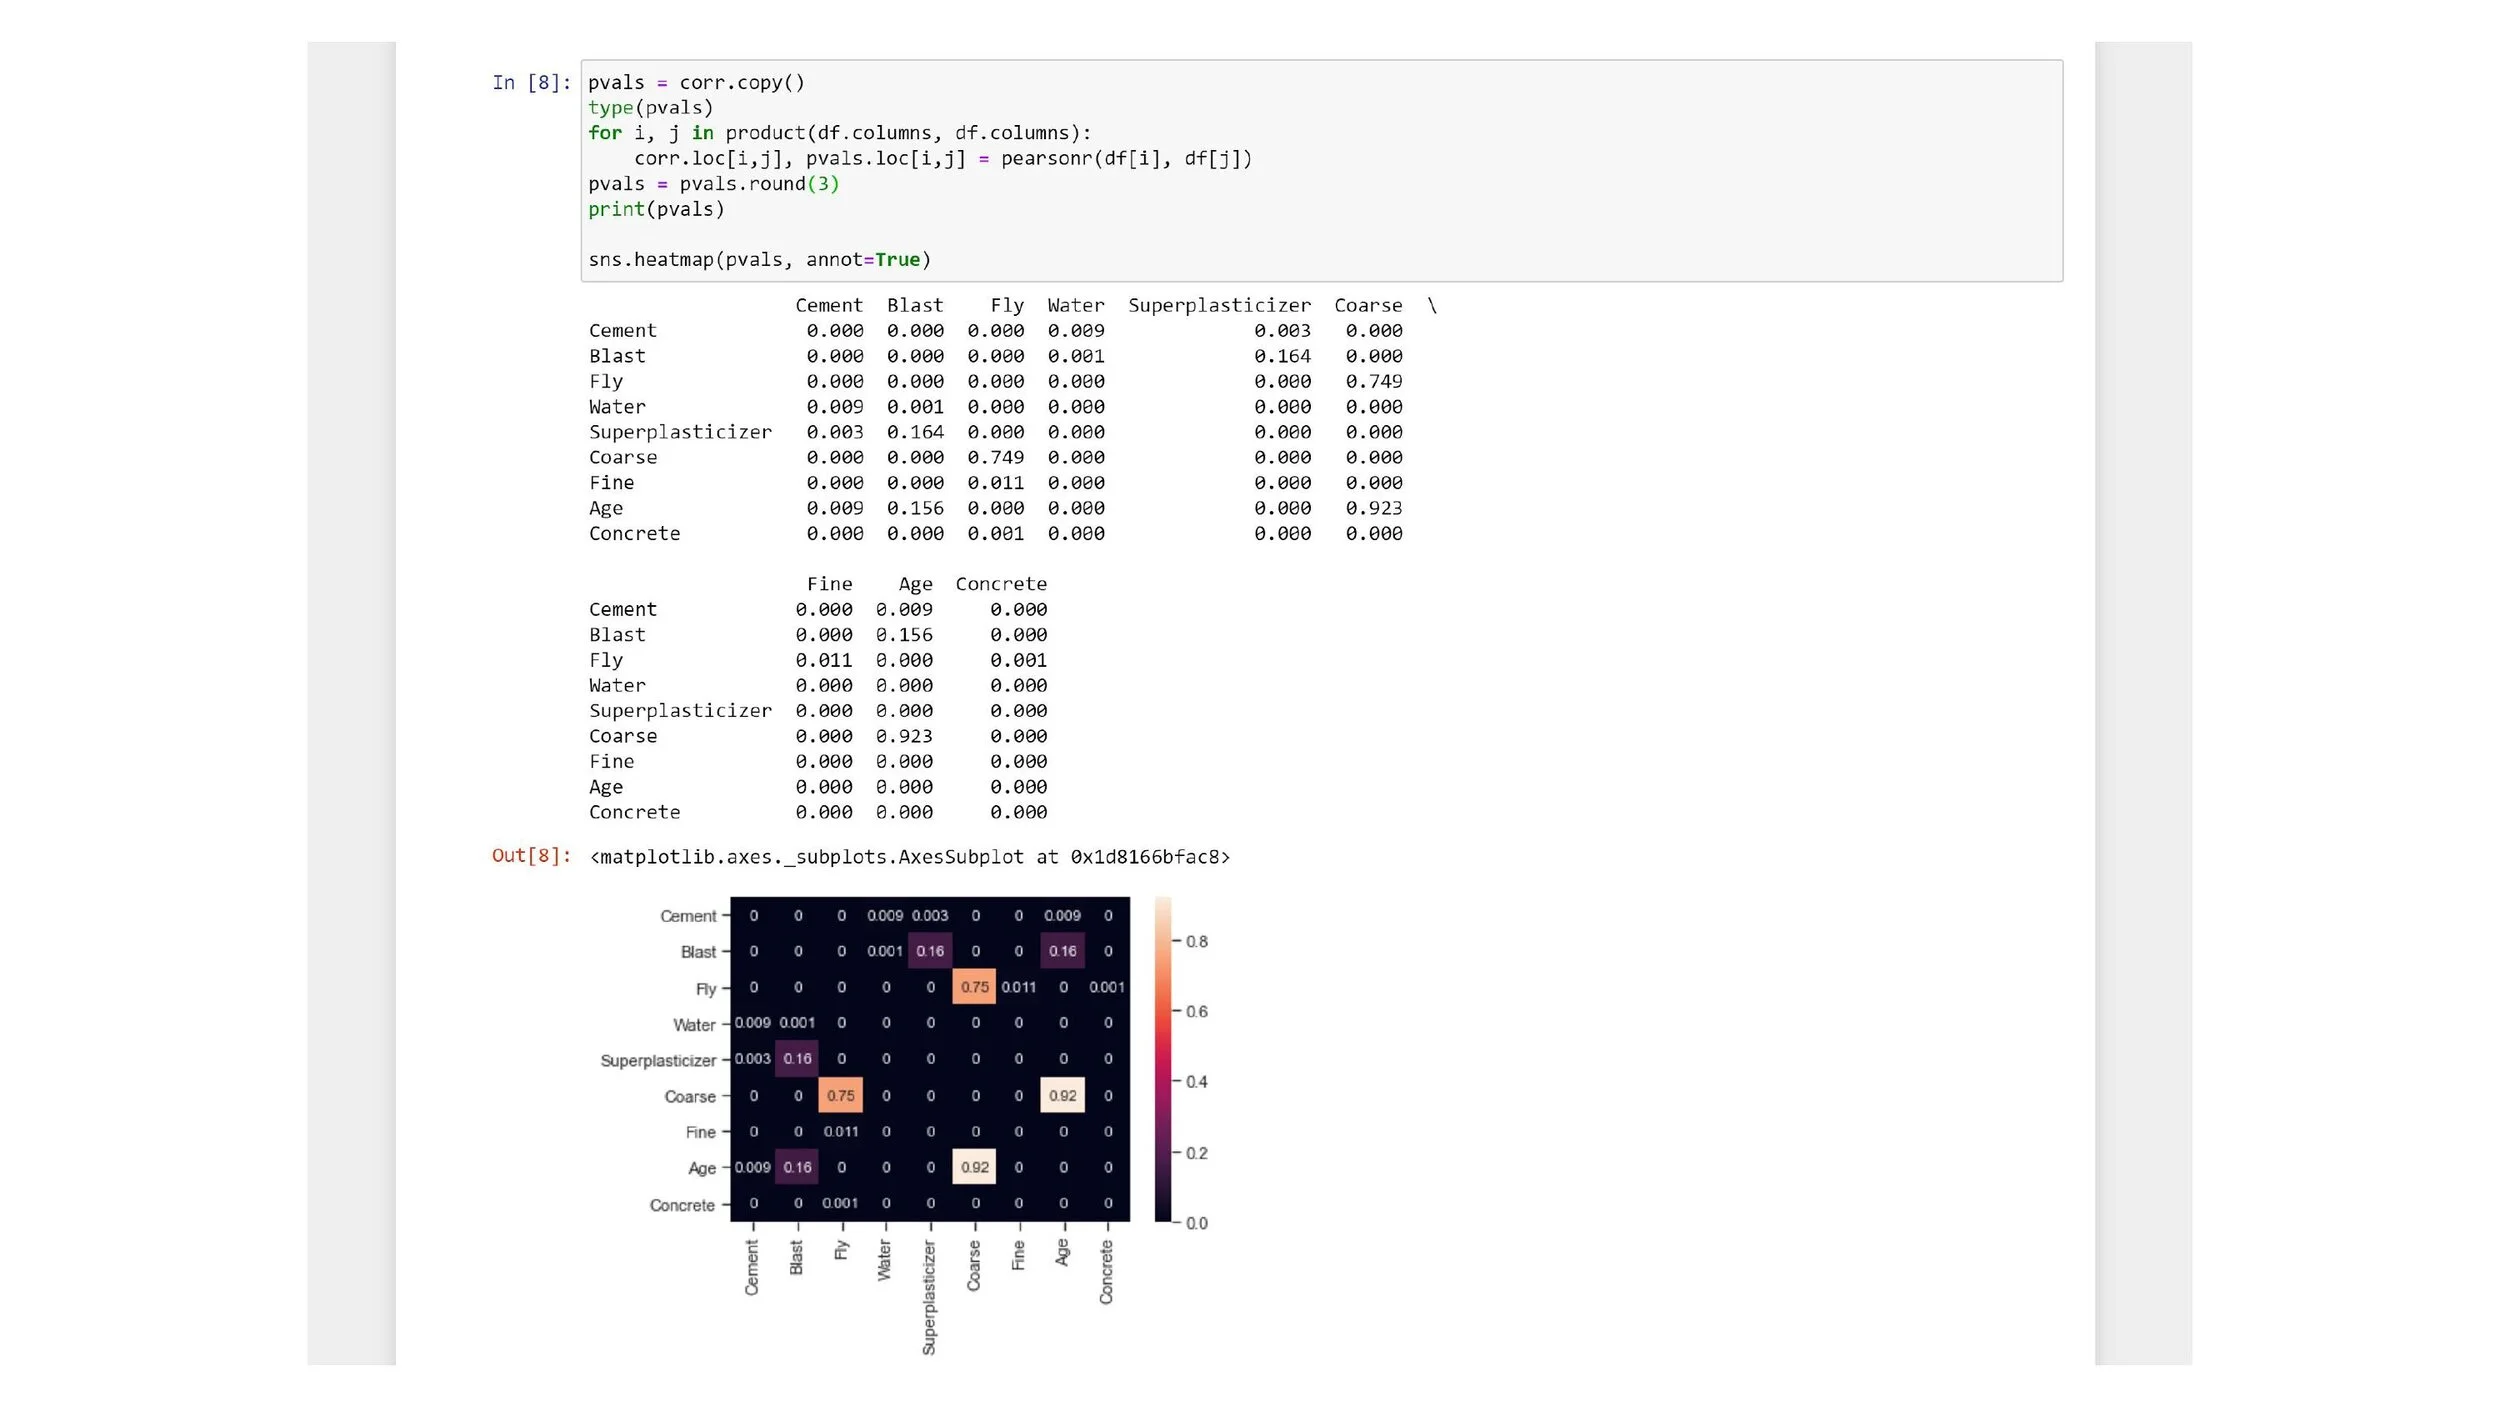Screen dimensions: 2500x1407
Task: Click the 0.8 tick on the colorbar
Action: 1196,942
